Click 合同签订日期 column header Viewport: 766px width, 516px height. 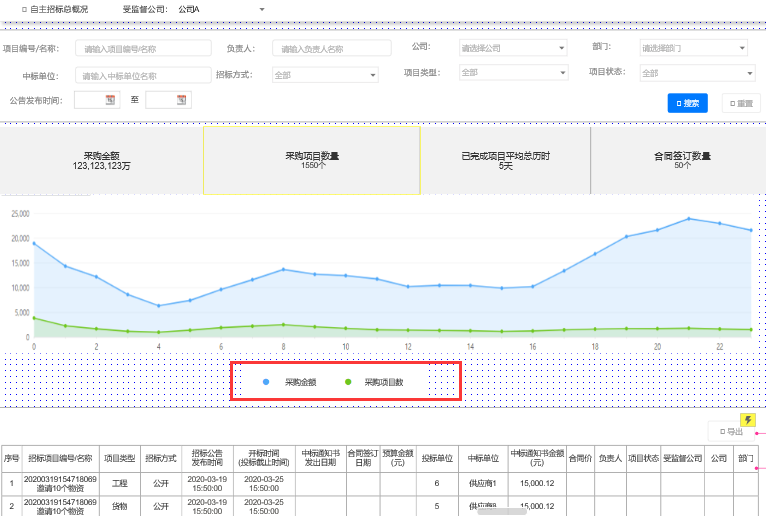click(x=363, y=458)
